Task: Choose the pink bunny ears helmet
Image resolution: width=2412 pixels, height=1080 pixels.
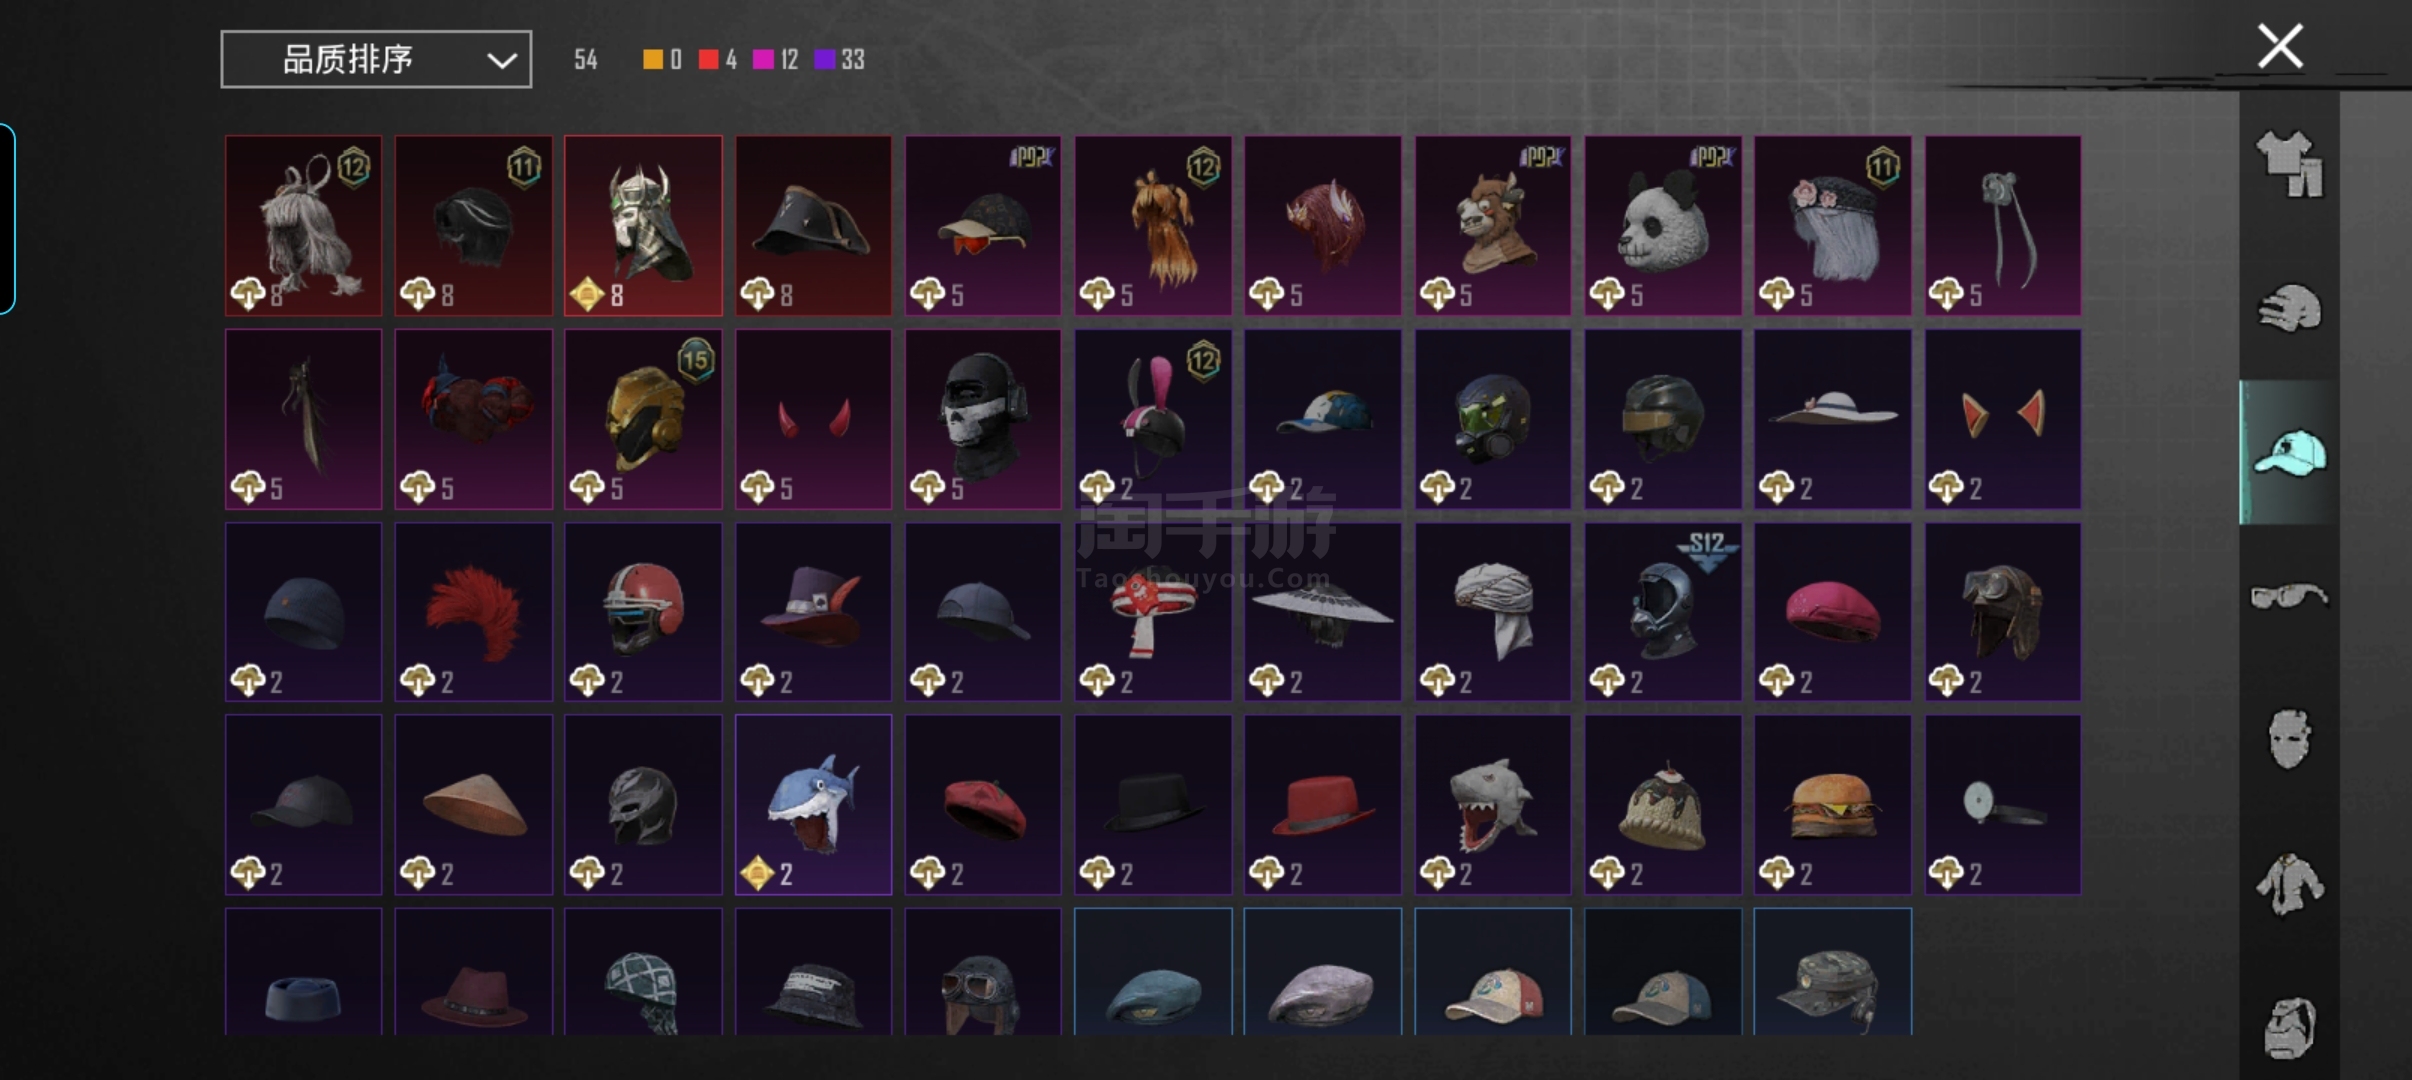Action: [1153, 419]
